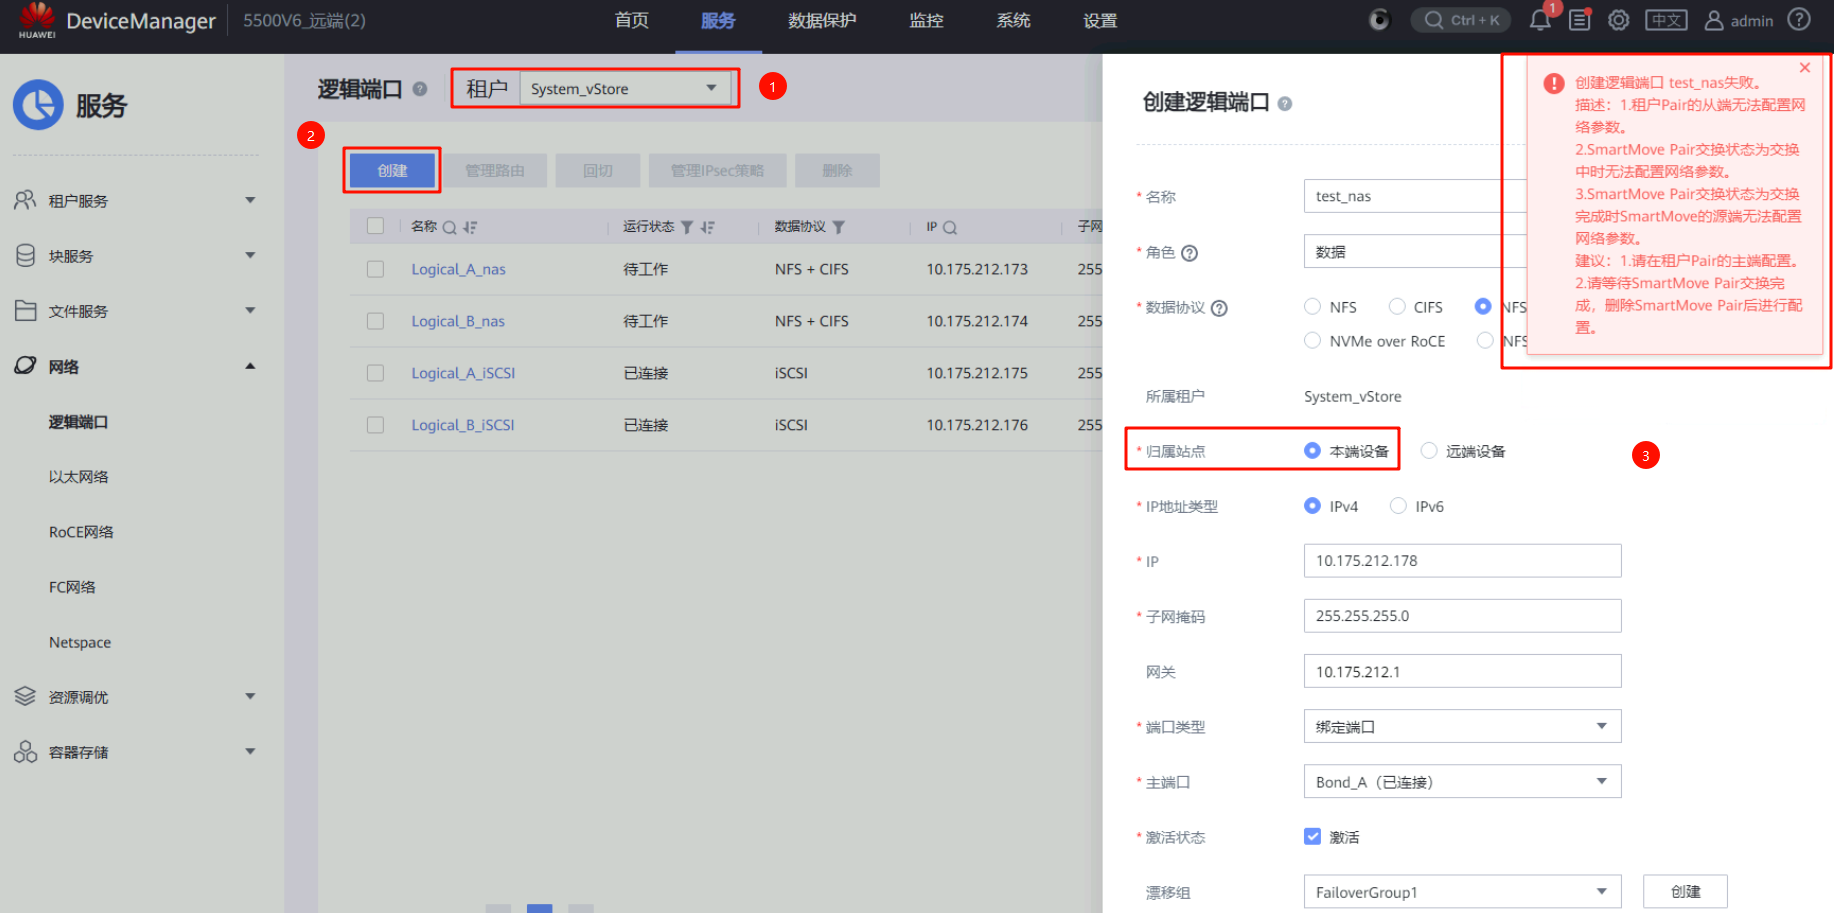Click the help icon beside 创建逻辑端口 title
The image size is (1834, 913).
pyautogui.click(x=1285, y=103)
